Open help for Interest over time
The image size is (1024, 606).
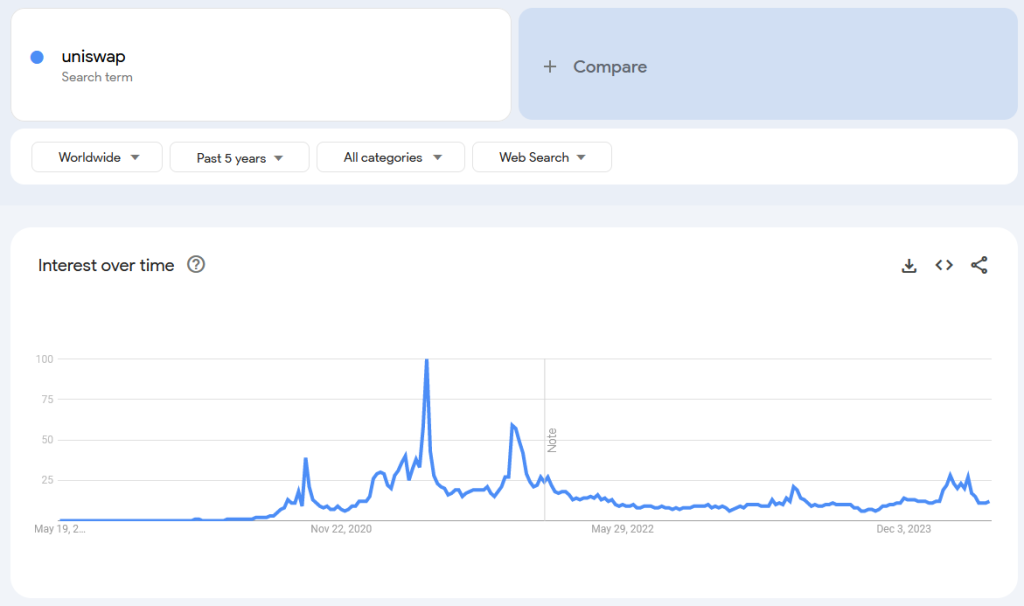[196, 265]
